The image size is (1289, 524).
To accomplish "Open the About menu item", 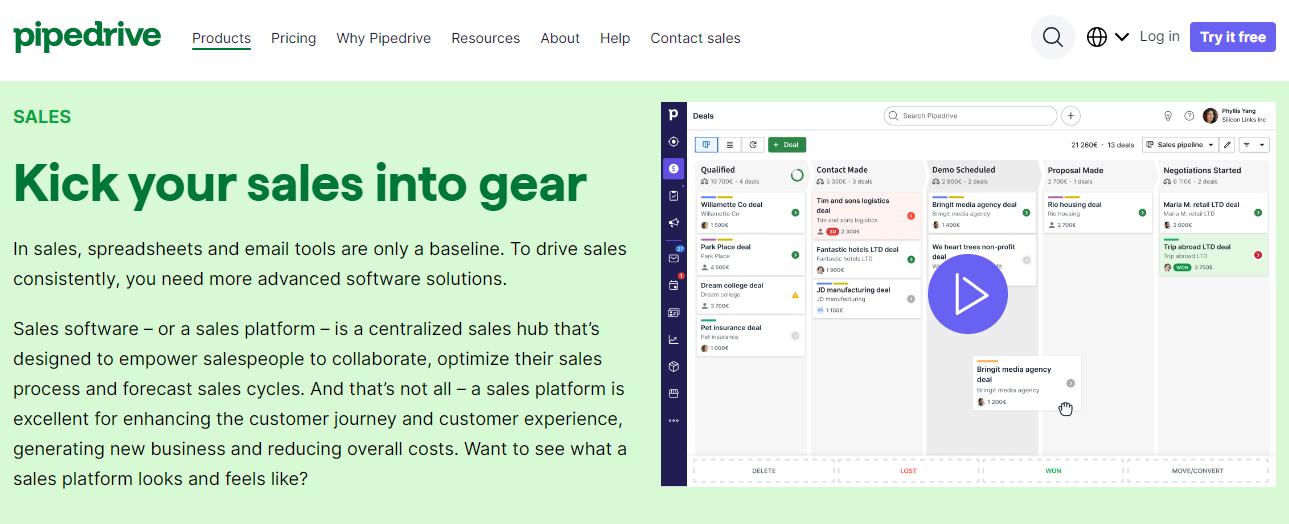I will (560, 38).
